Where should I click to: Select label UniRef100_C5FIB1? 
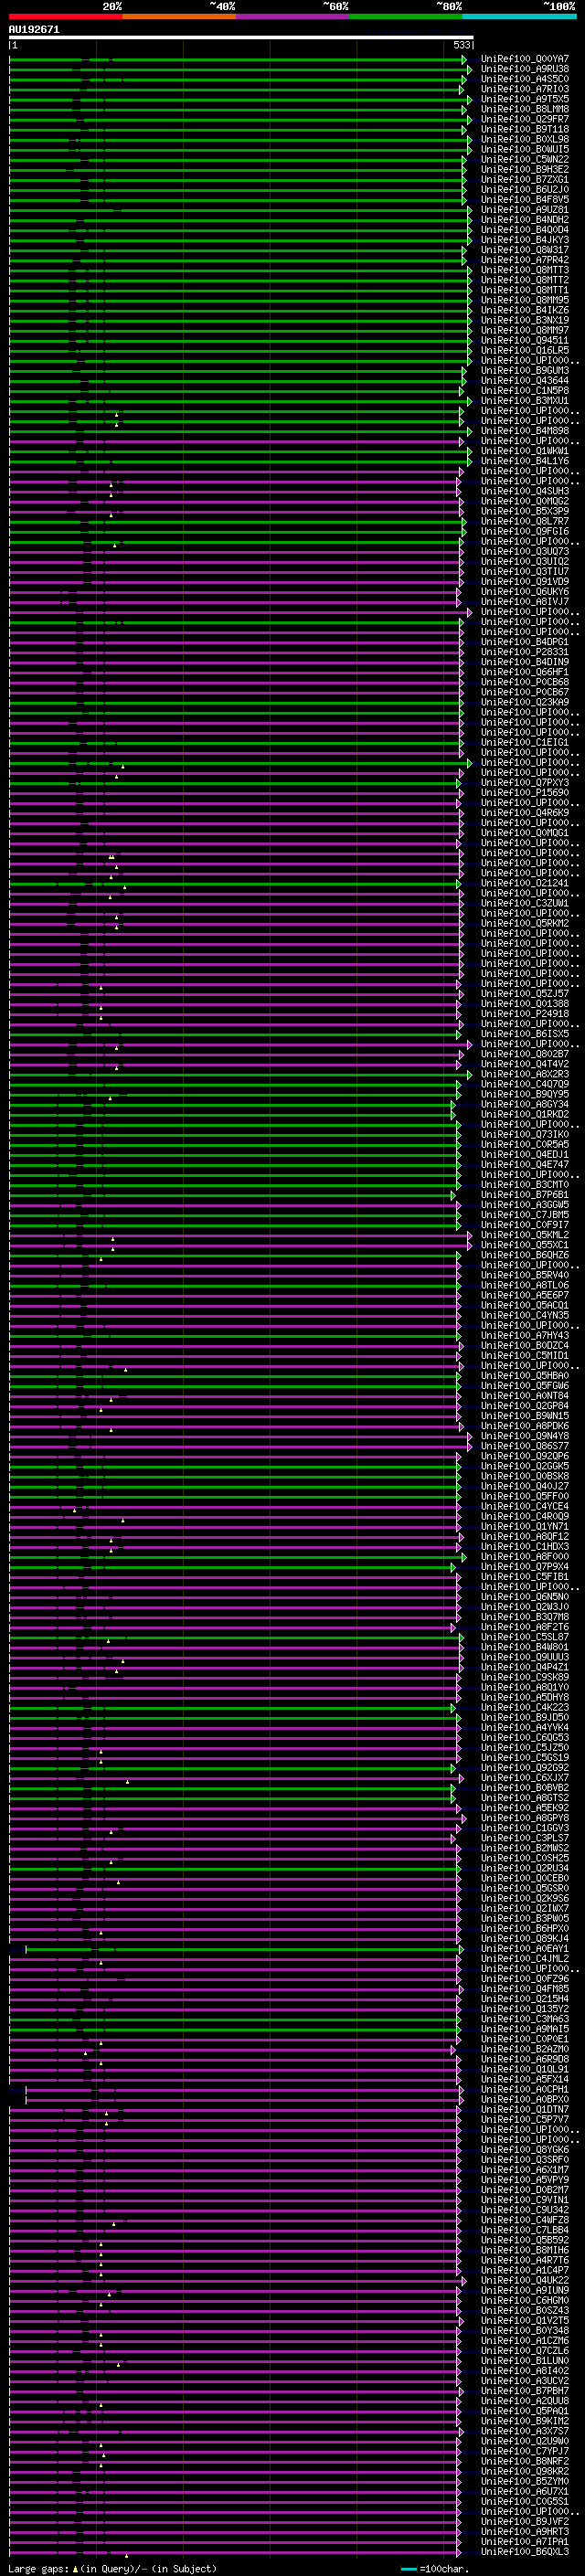point(525,1577)
